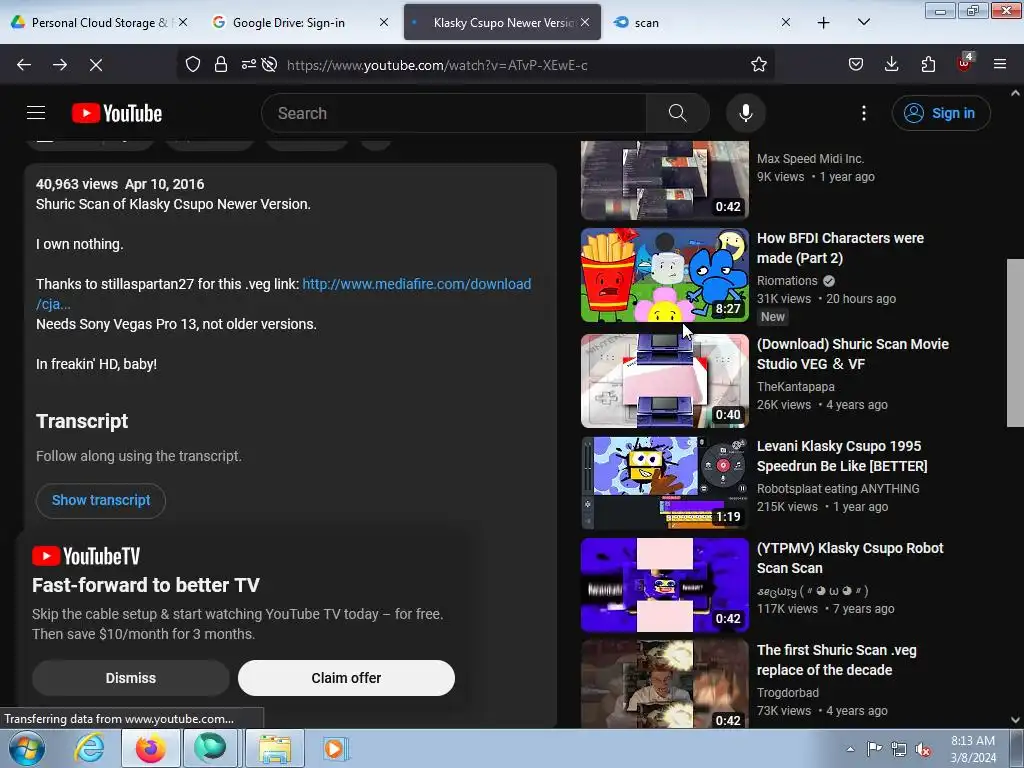This screenshot has height=768, width=1024.
Task: Open the taskbar clock showing 8:13 AM
Action: [x=972, y=749]
